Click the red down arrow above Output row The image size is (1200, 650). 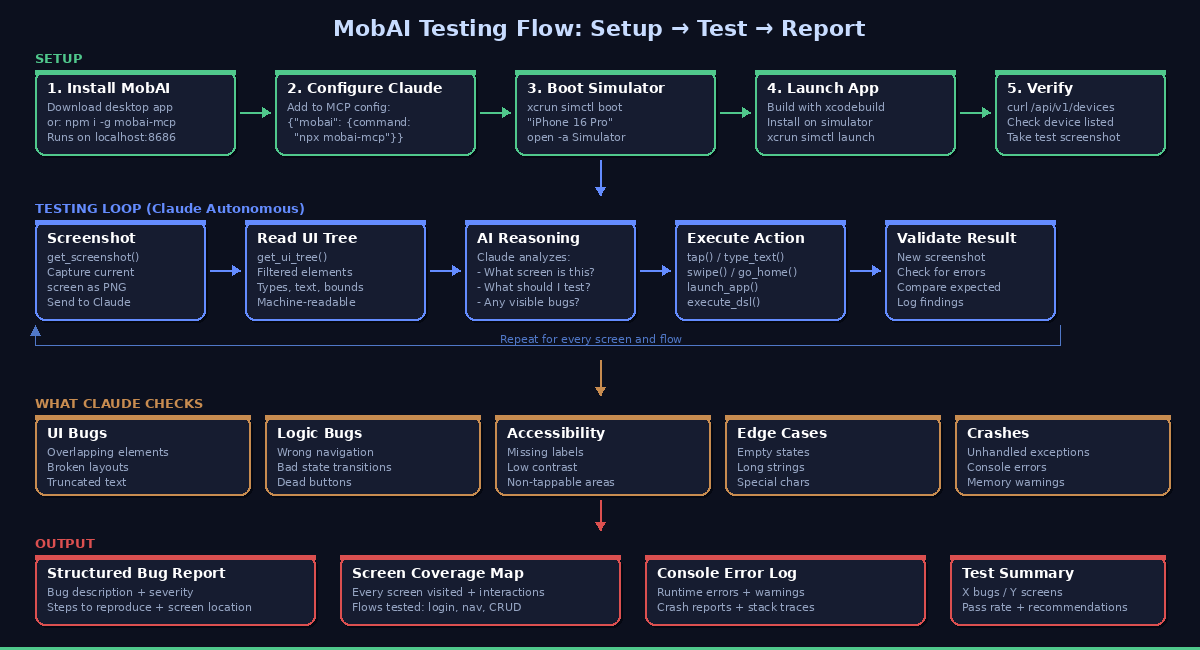point(600,515)
